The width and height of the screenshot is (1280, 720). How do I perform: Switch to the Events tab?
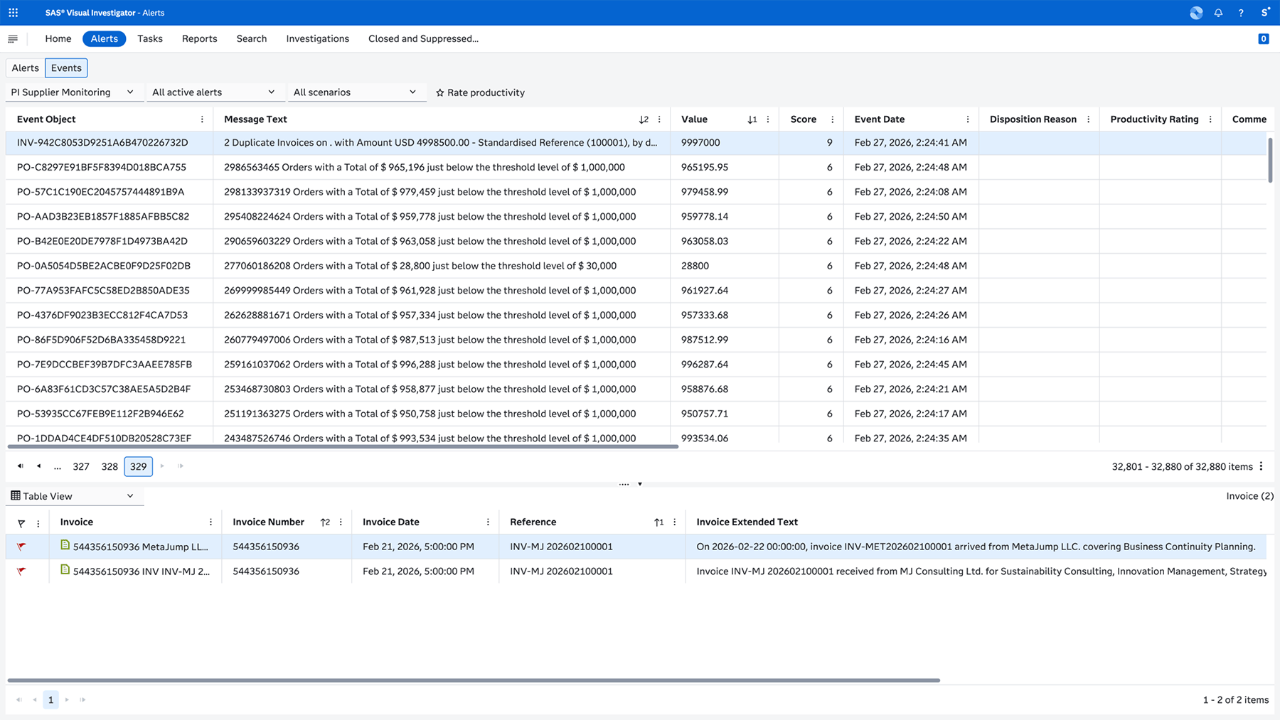pyautogui.click(x=66, y=67)
